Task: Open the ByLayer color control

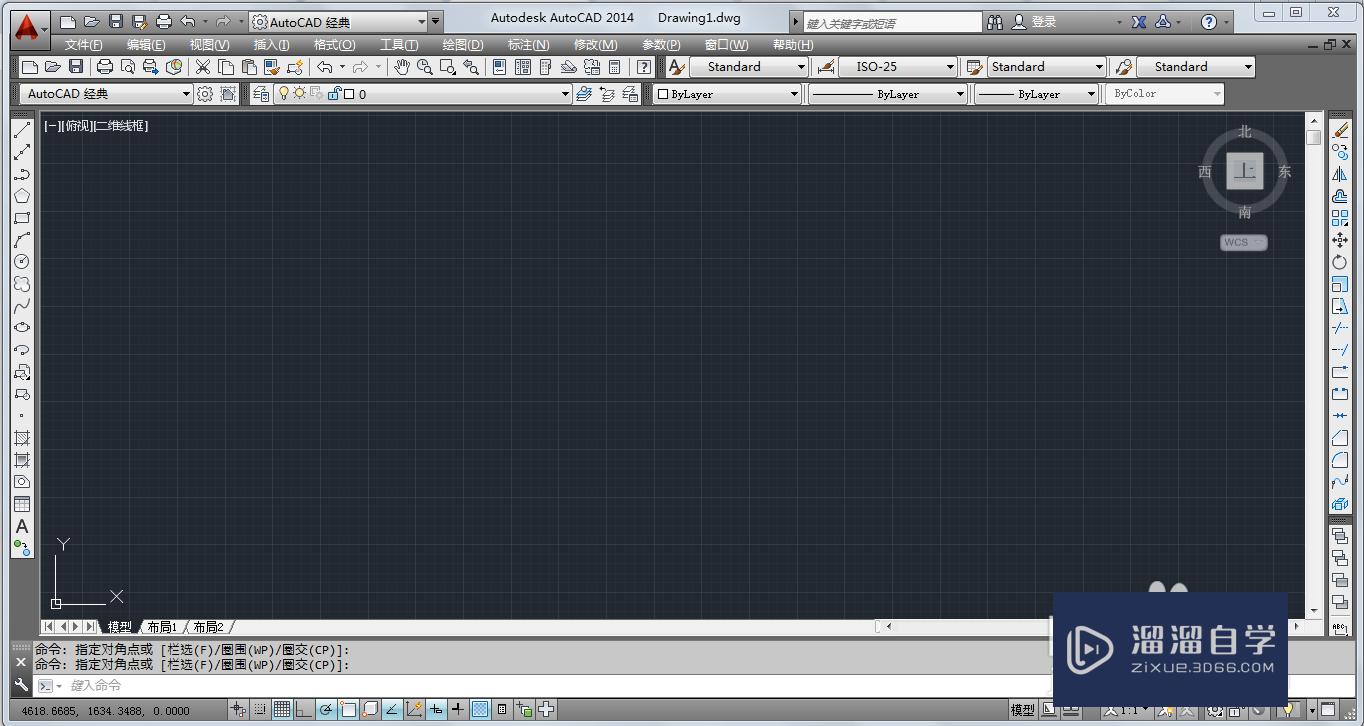Action: (x=728, y=94)
